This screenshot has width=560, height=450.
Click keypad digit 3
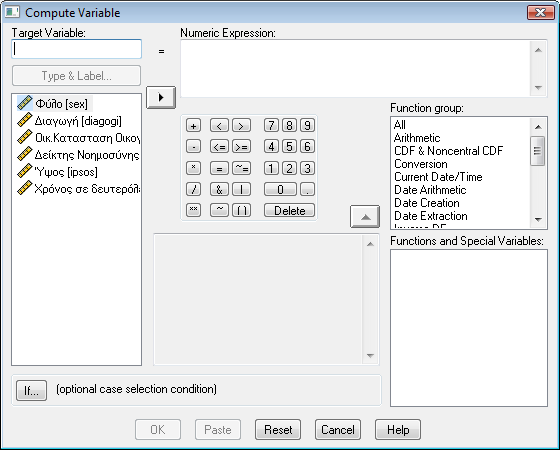[308, 168]
